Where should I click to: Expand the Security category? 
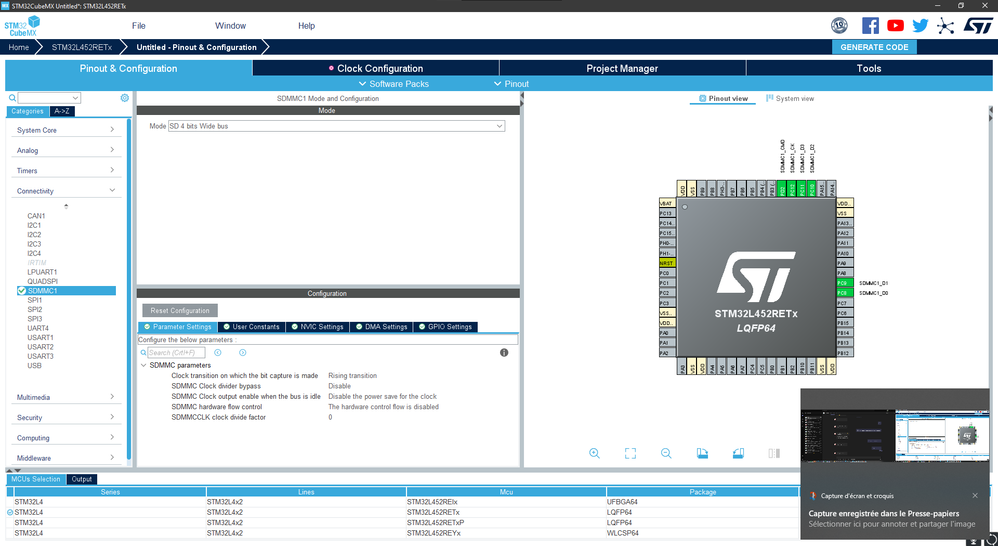click(x=66, y=417)
